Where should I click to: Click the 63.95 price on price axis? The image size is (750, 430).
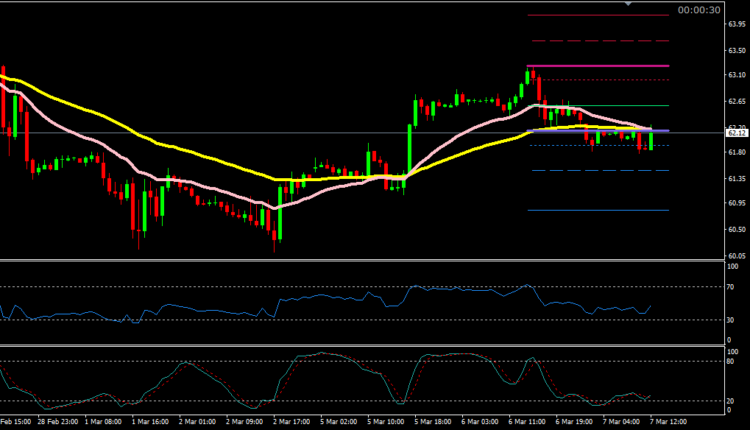click(x=735, y=23)
